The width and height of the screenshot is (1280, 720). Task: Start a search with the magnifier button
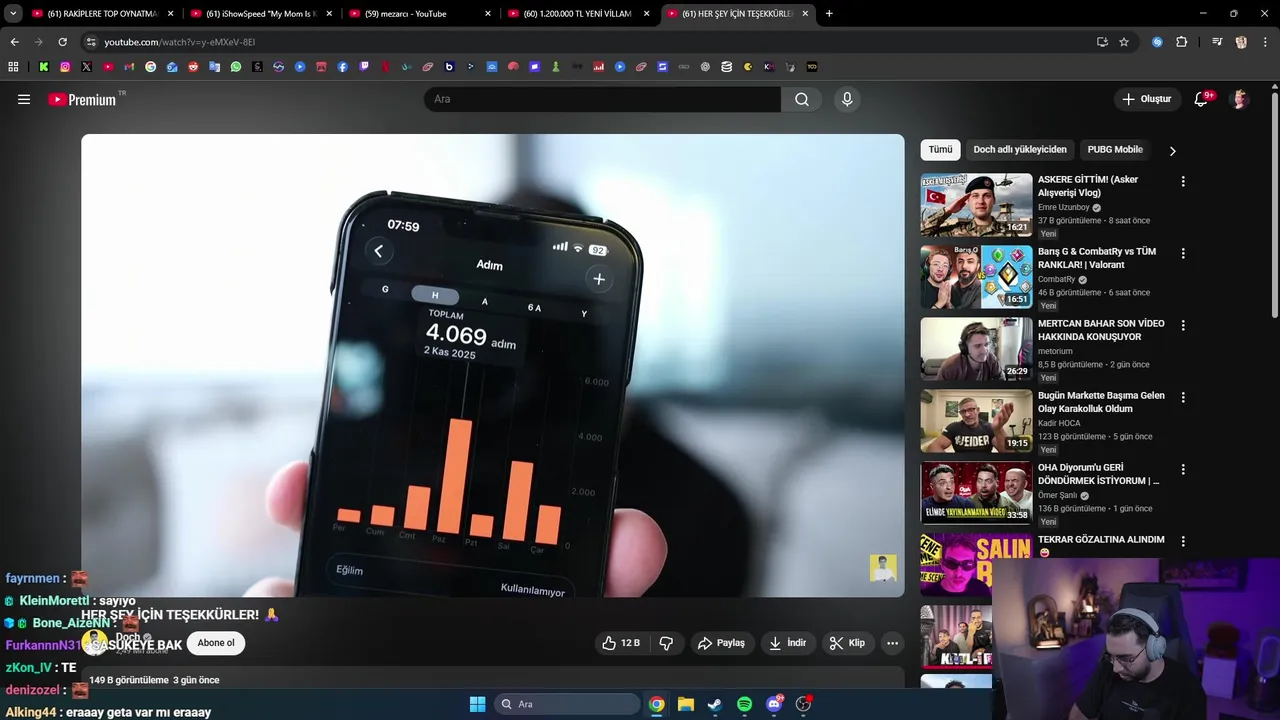[802, 99]
